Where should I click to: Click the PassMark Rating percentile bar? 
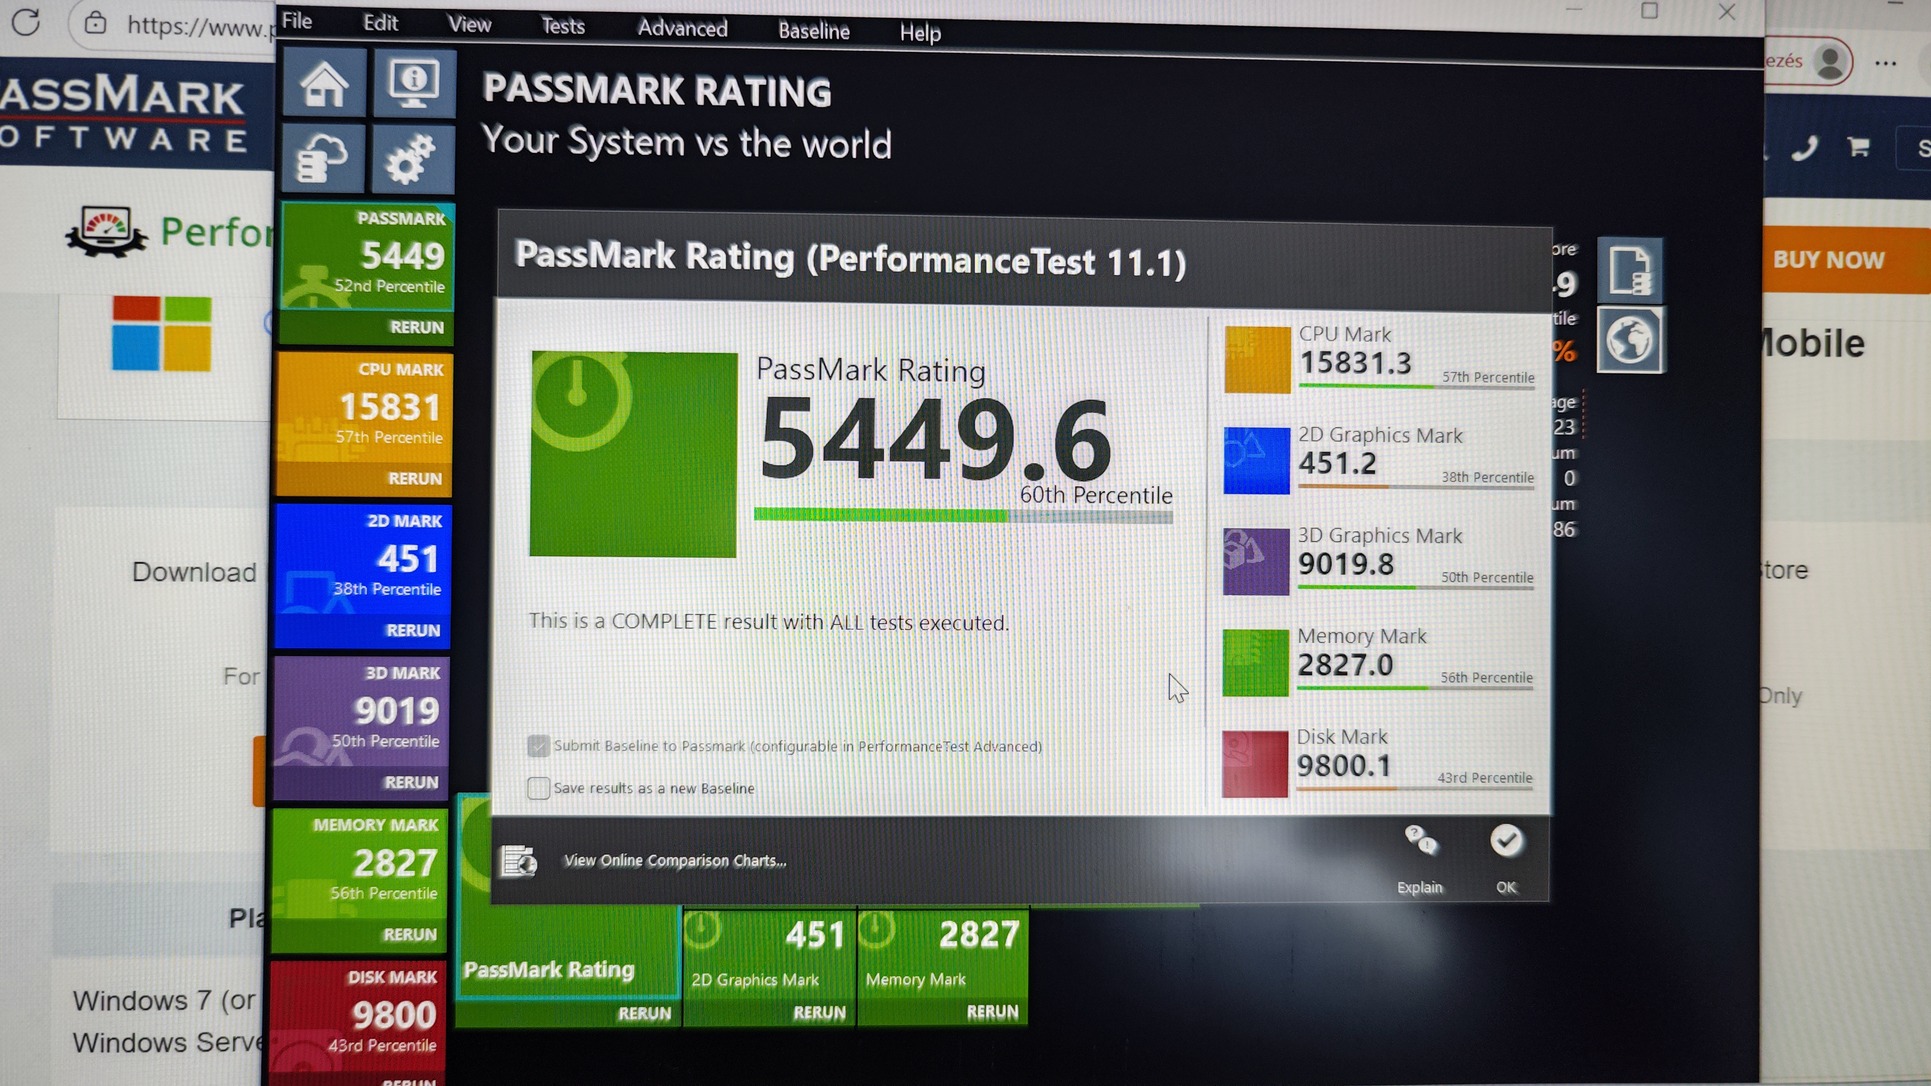(x=962, y=516)
